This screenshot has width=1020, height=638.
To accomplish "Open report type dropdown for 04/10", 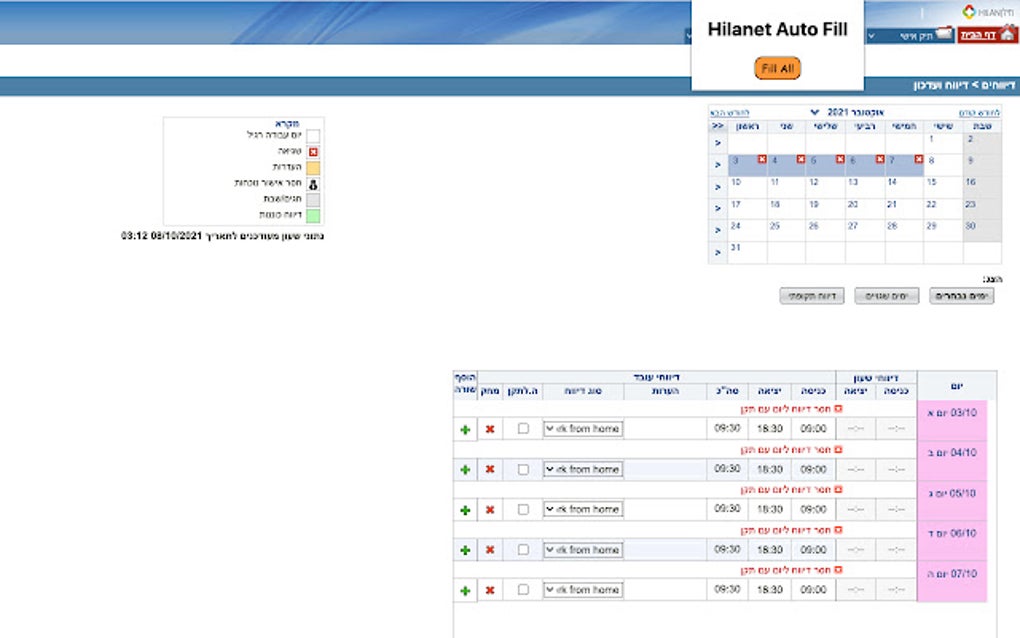I will [583, 469].
